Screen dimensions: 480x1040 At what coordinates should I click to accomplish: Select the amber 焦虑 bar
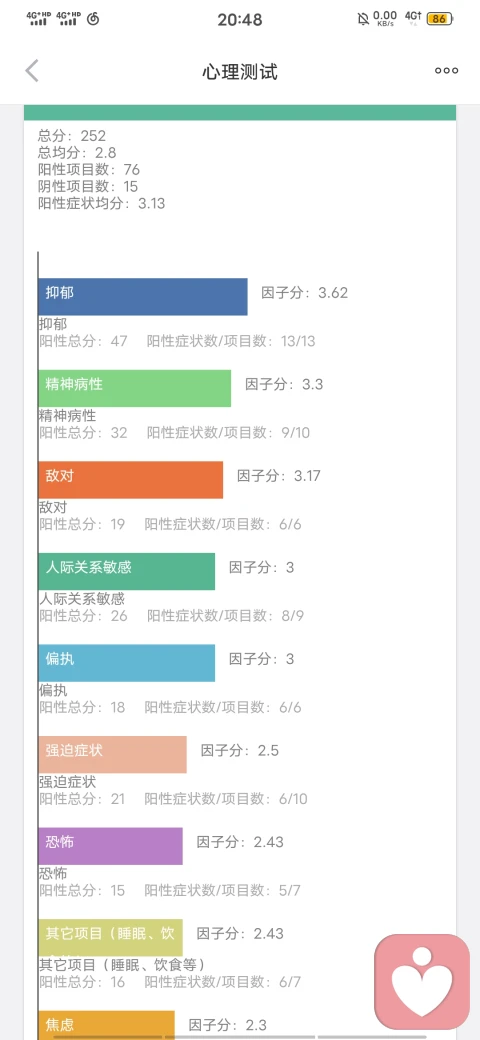[106, 1025]
